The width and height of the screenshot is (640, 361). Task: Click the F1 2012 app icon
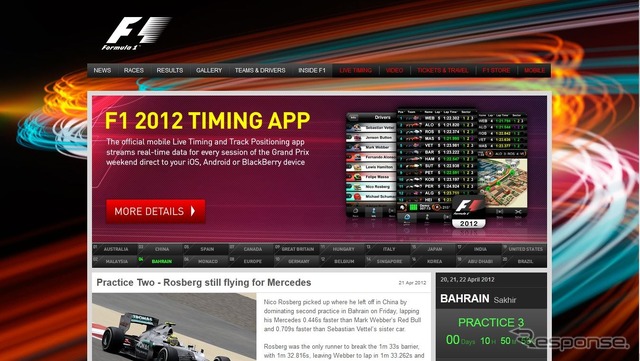(469, 212)
